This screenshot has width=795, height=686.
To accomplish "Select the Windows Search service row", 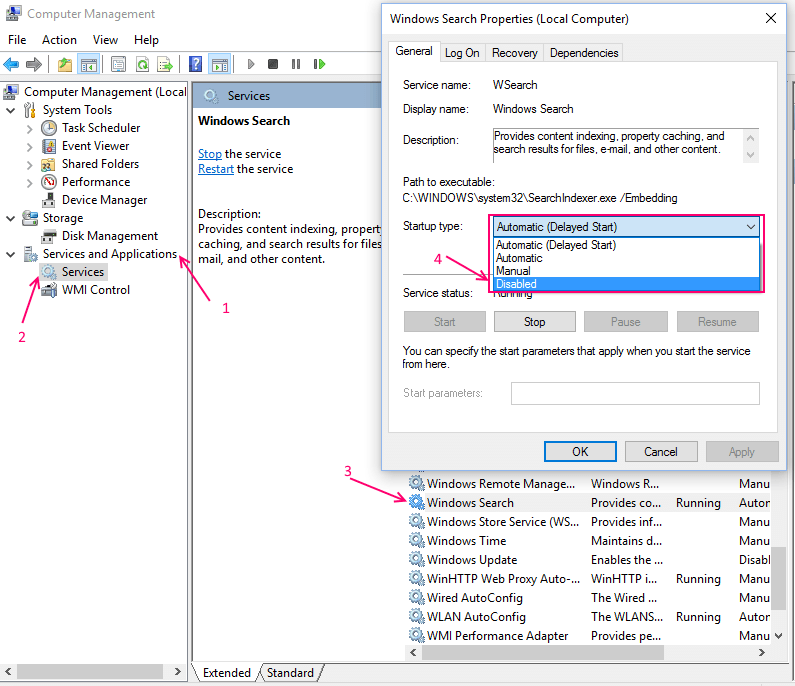I will pyautogui.click(x=590, y=502).
